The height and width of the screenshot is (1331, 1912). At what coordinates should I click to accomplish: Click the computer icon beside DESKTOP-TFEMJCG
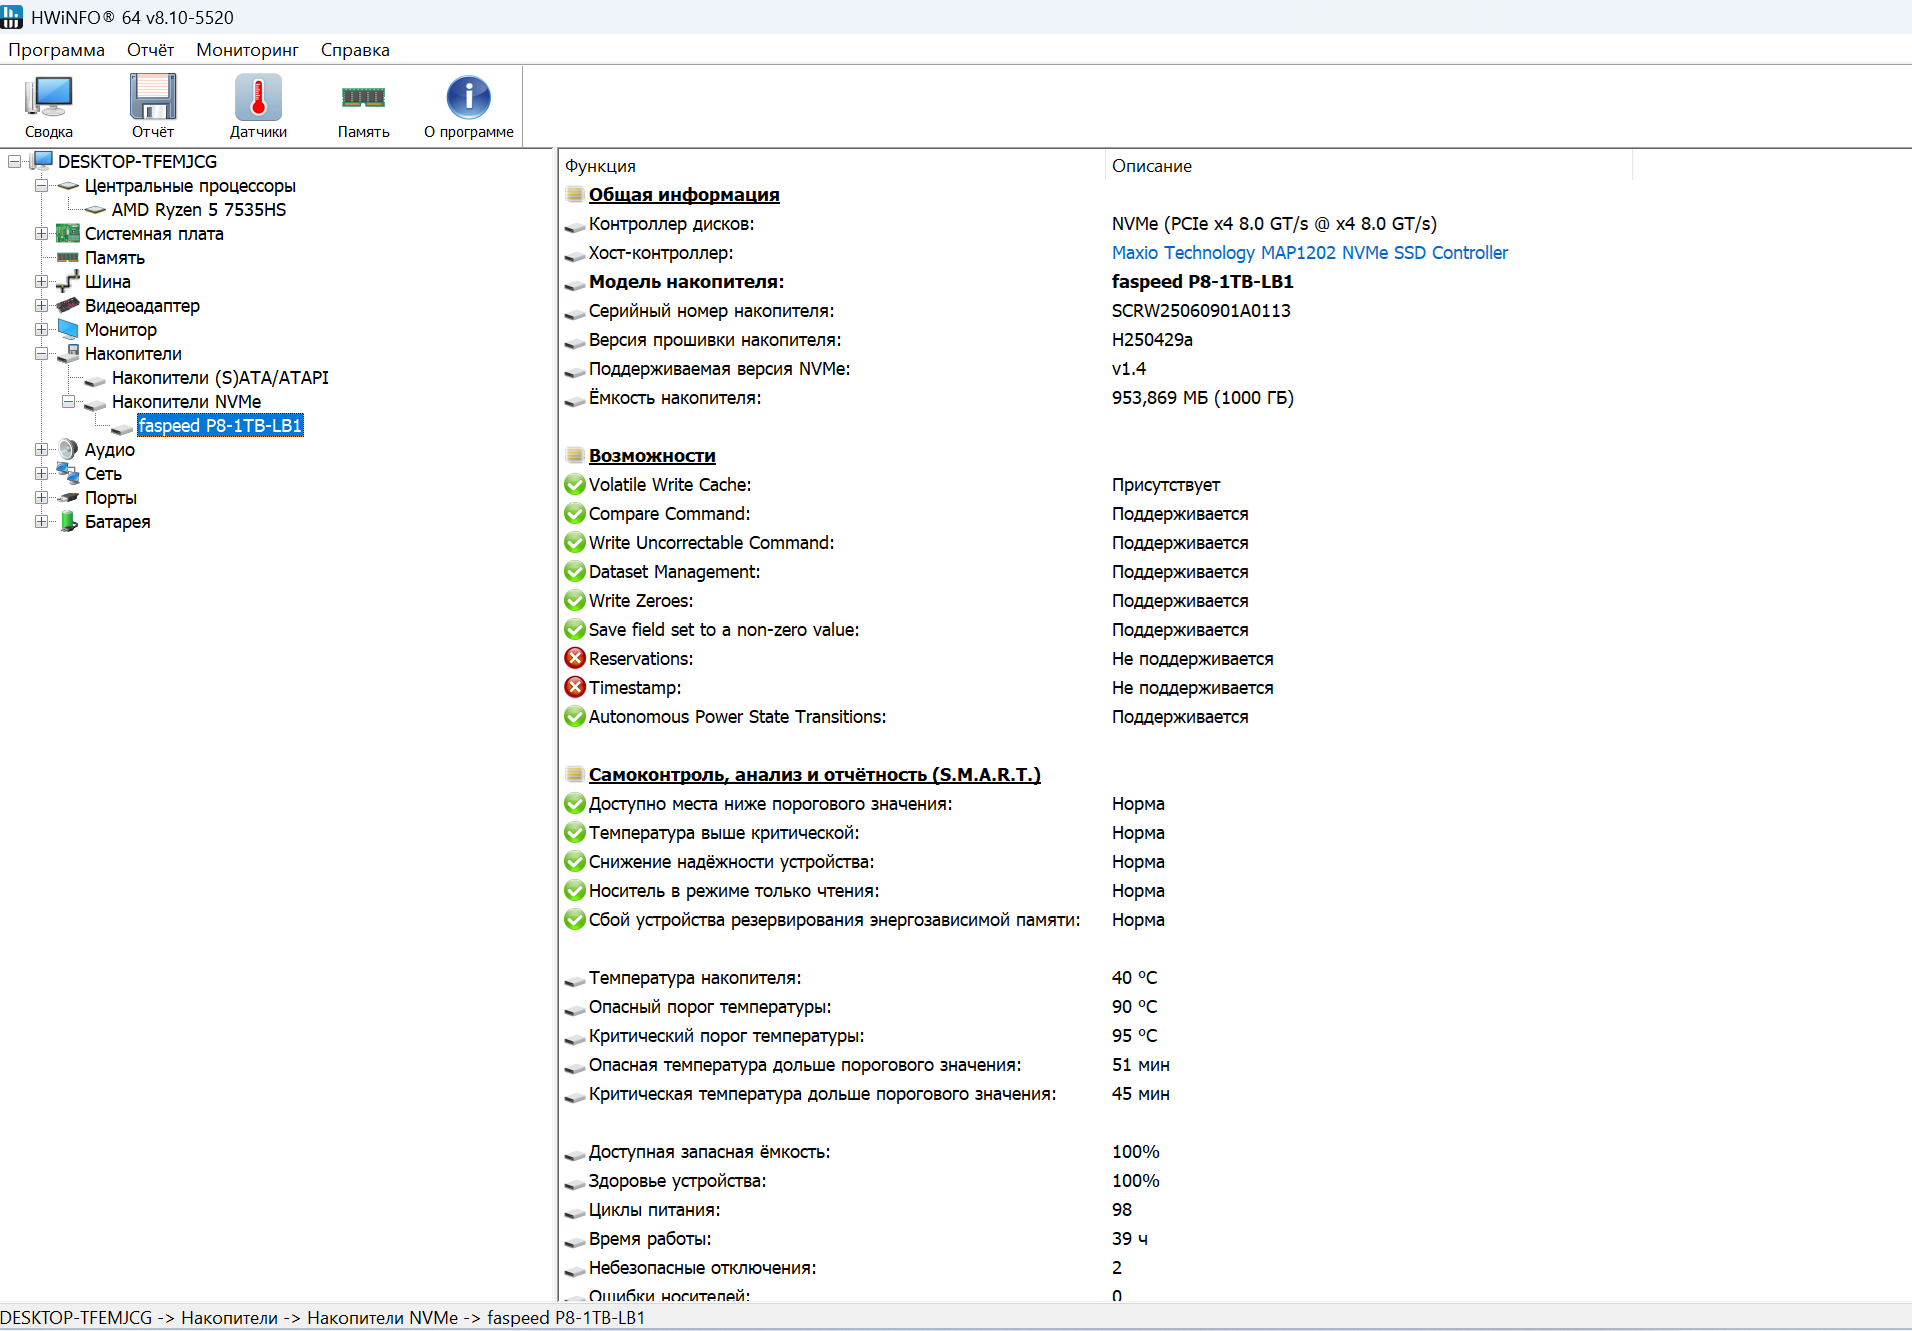coord(42,161)
